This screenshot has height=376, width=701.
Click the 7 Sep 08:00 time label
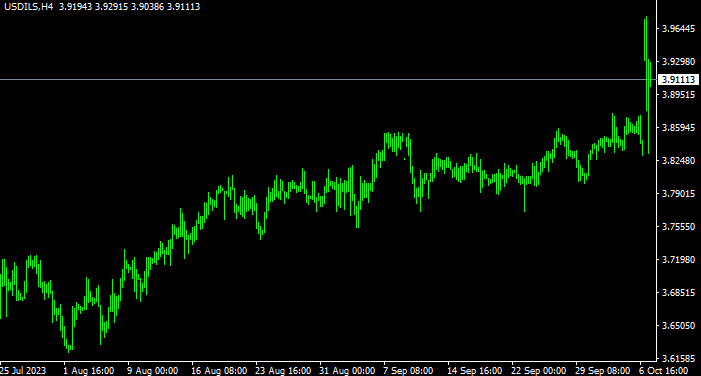click(408, 371)
